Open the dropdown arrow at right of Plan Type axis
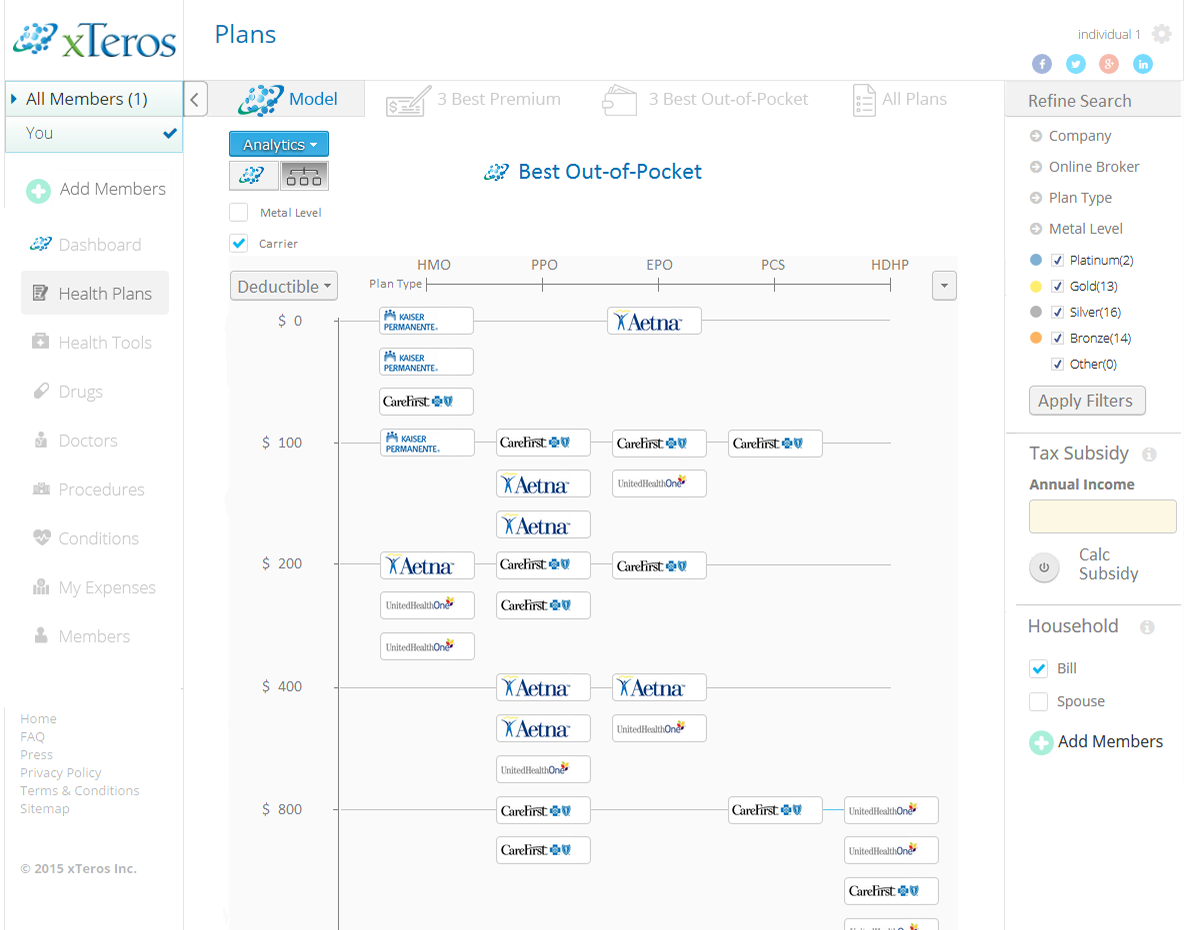This screenshot has height=930, width=1184. 944,285
